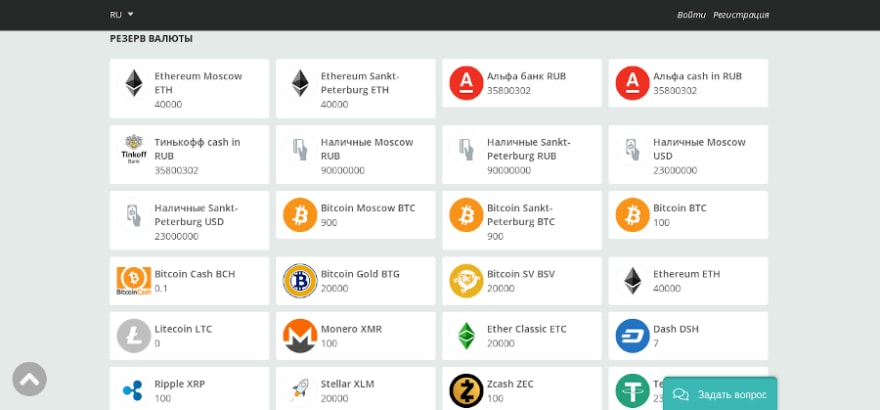Click the Наличные Moscow RUB cash icon
880x410 pixels.
coord(300,149)
